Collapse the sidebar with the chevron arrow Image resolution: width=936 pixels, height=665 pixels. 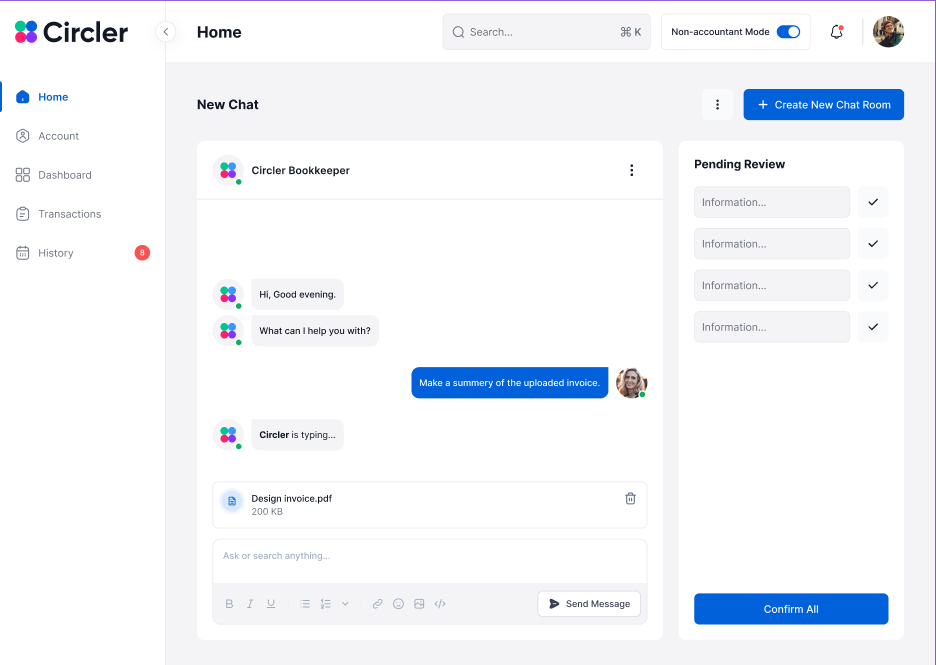click(x=165, y=31)
